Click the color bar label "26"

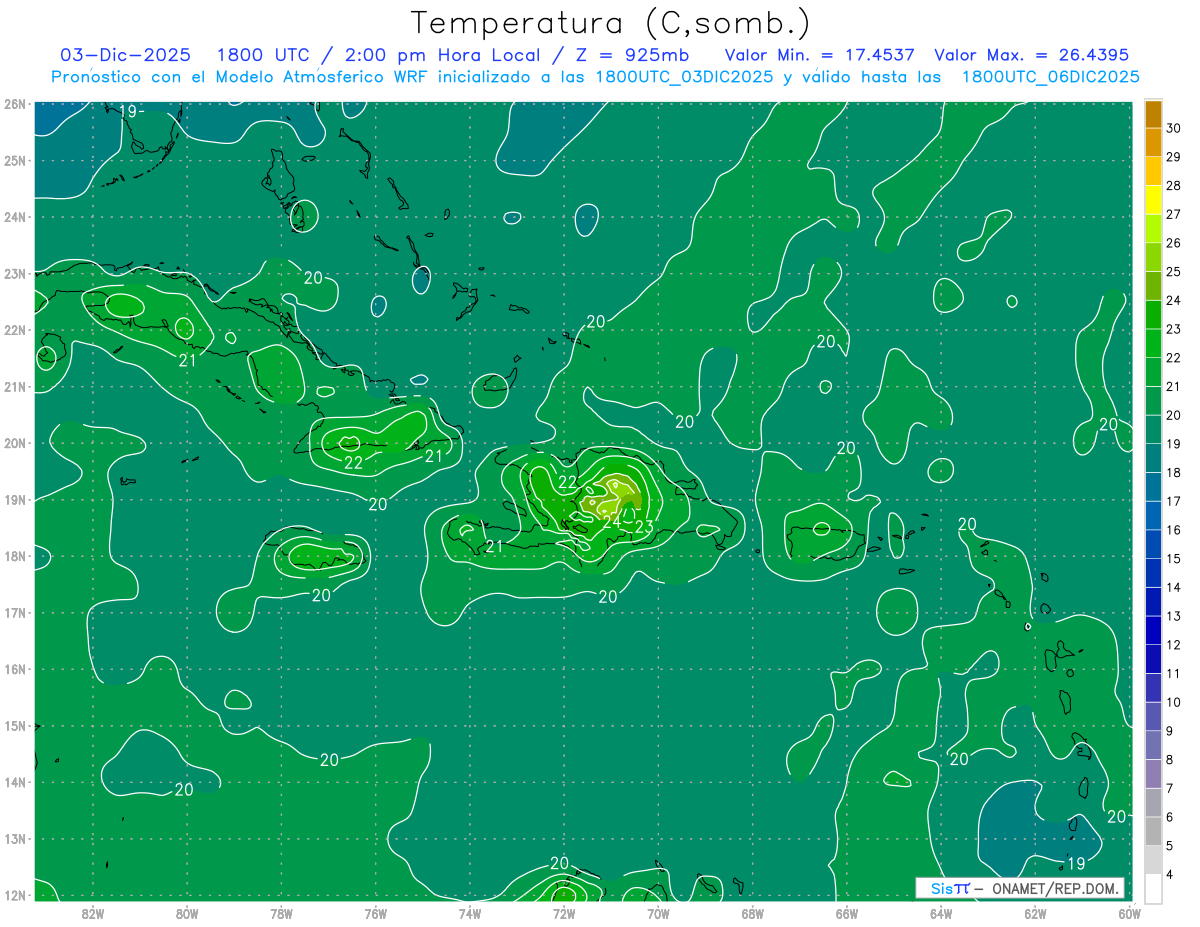[1174, 243]
